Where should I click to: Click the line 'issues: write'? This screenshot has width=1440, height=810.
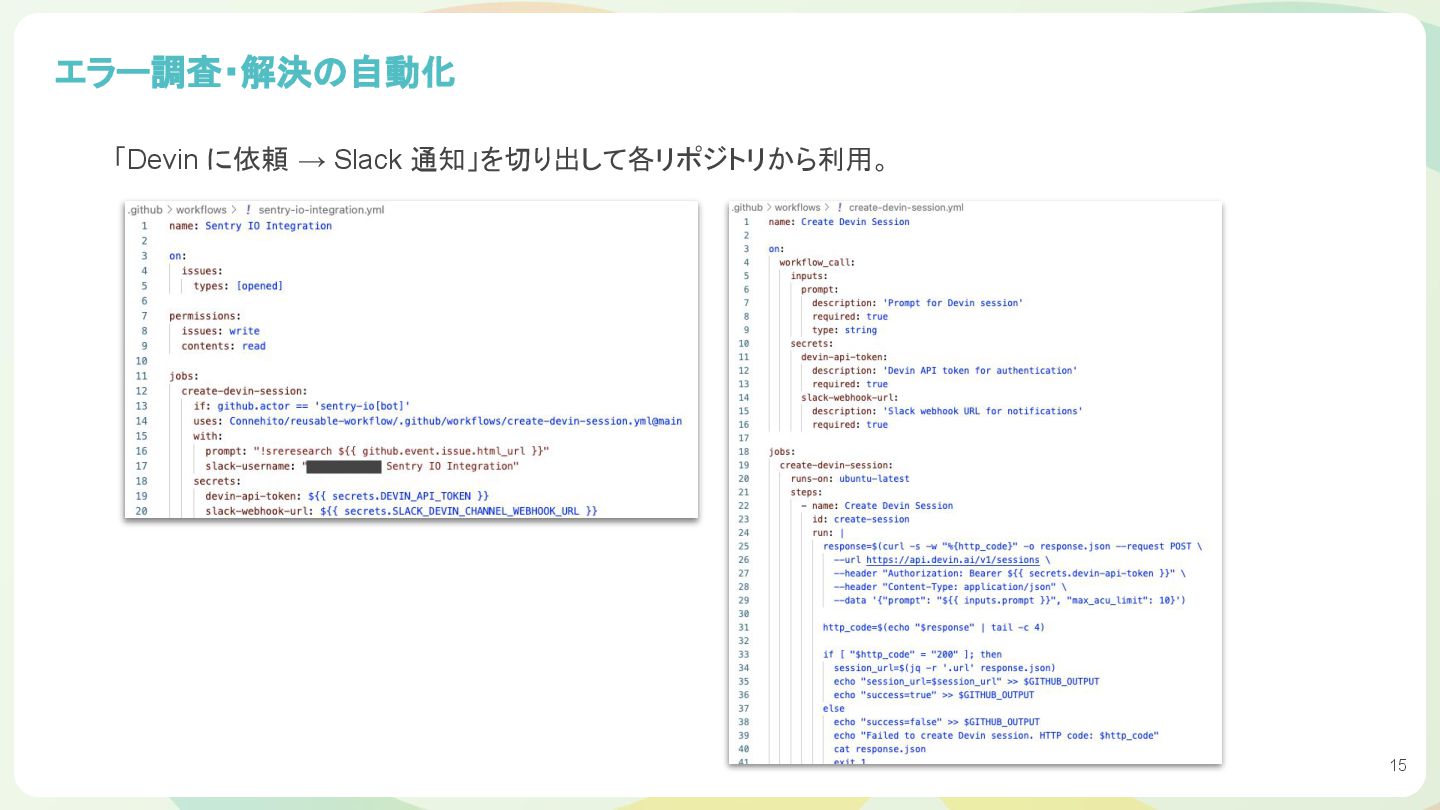coord(220,331)
